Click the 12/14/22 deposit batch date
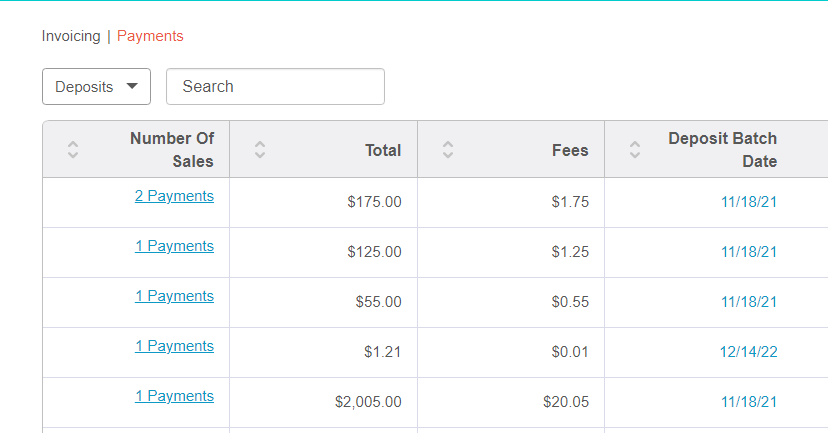The height and width of the screenshot is (433, 828). coord(748,352)
